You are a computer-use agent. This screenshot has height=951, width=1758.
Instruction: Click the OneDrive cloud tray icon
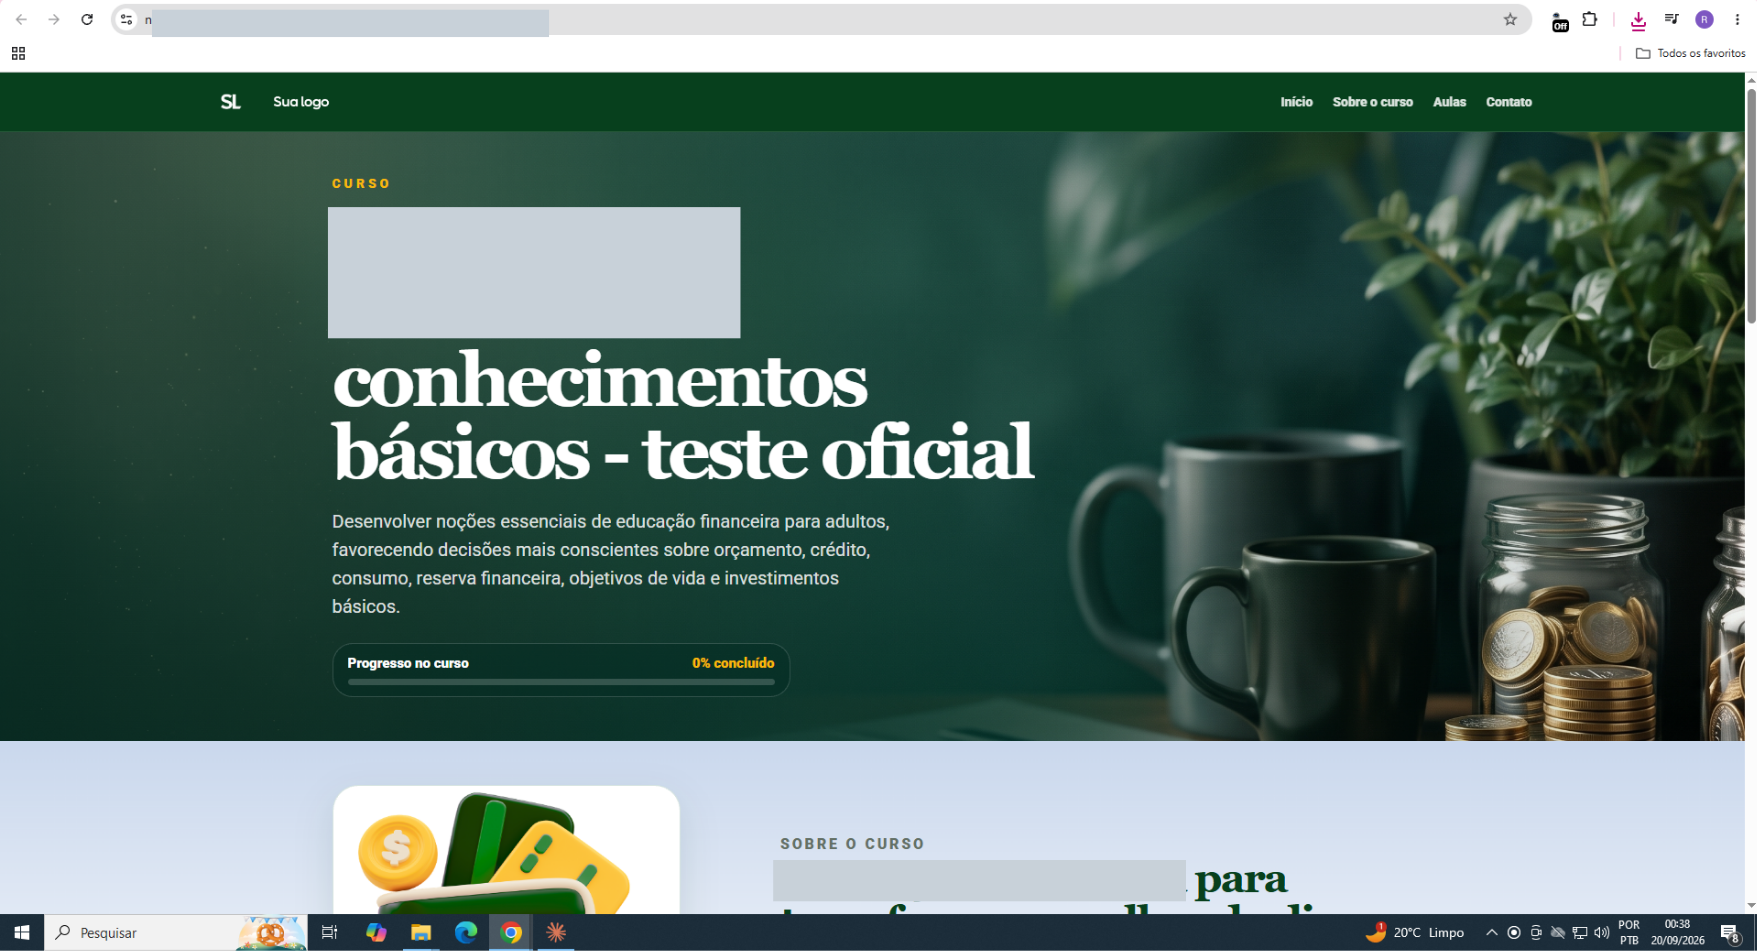tap(1558, 933)
